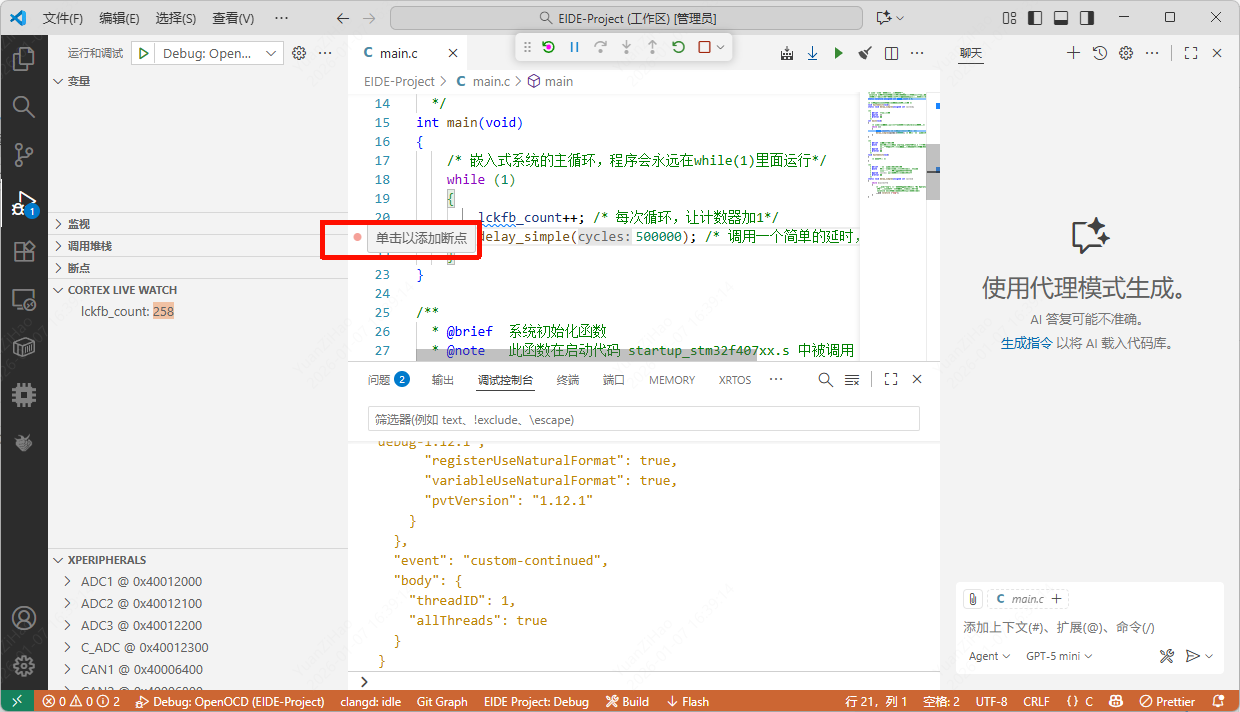Stop debugging with the red square

[705, 47]
